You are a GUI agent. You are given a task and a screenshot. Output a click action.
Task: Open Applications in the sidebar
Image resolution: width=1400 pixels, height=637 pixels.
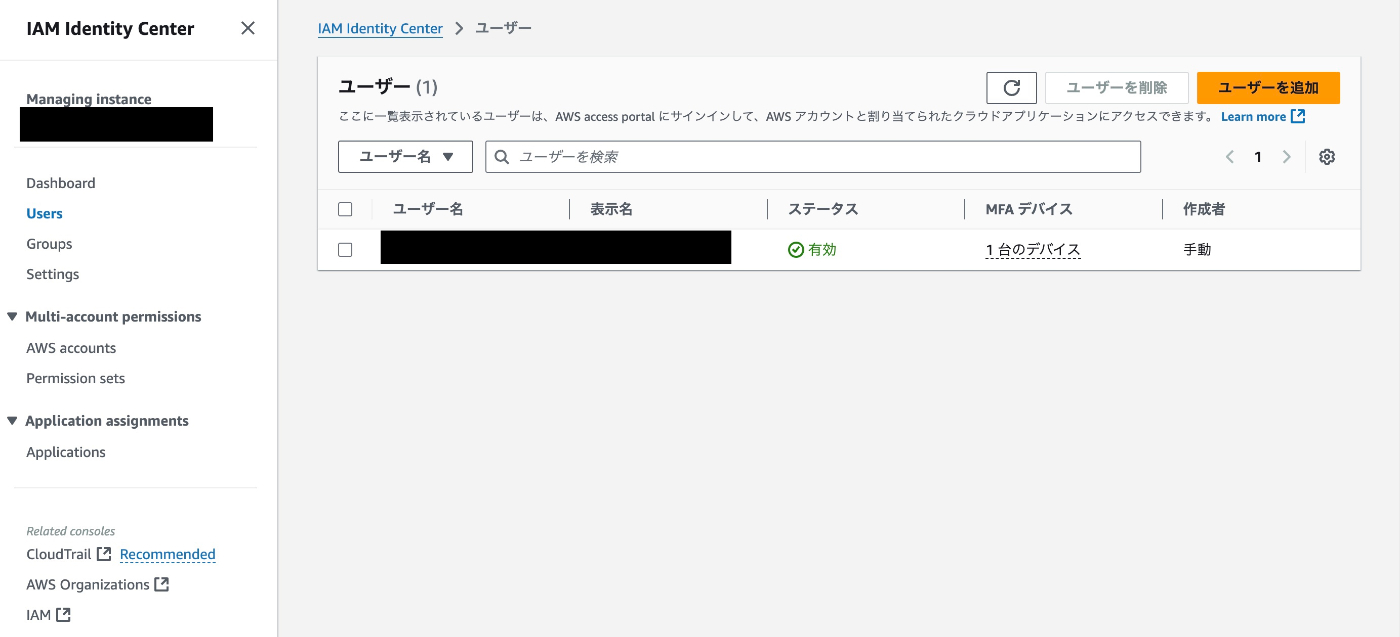[66, 452]
